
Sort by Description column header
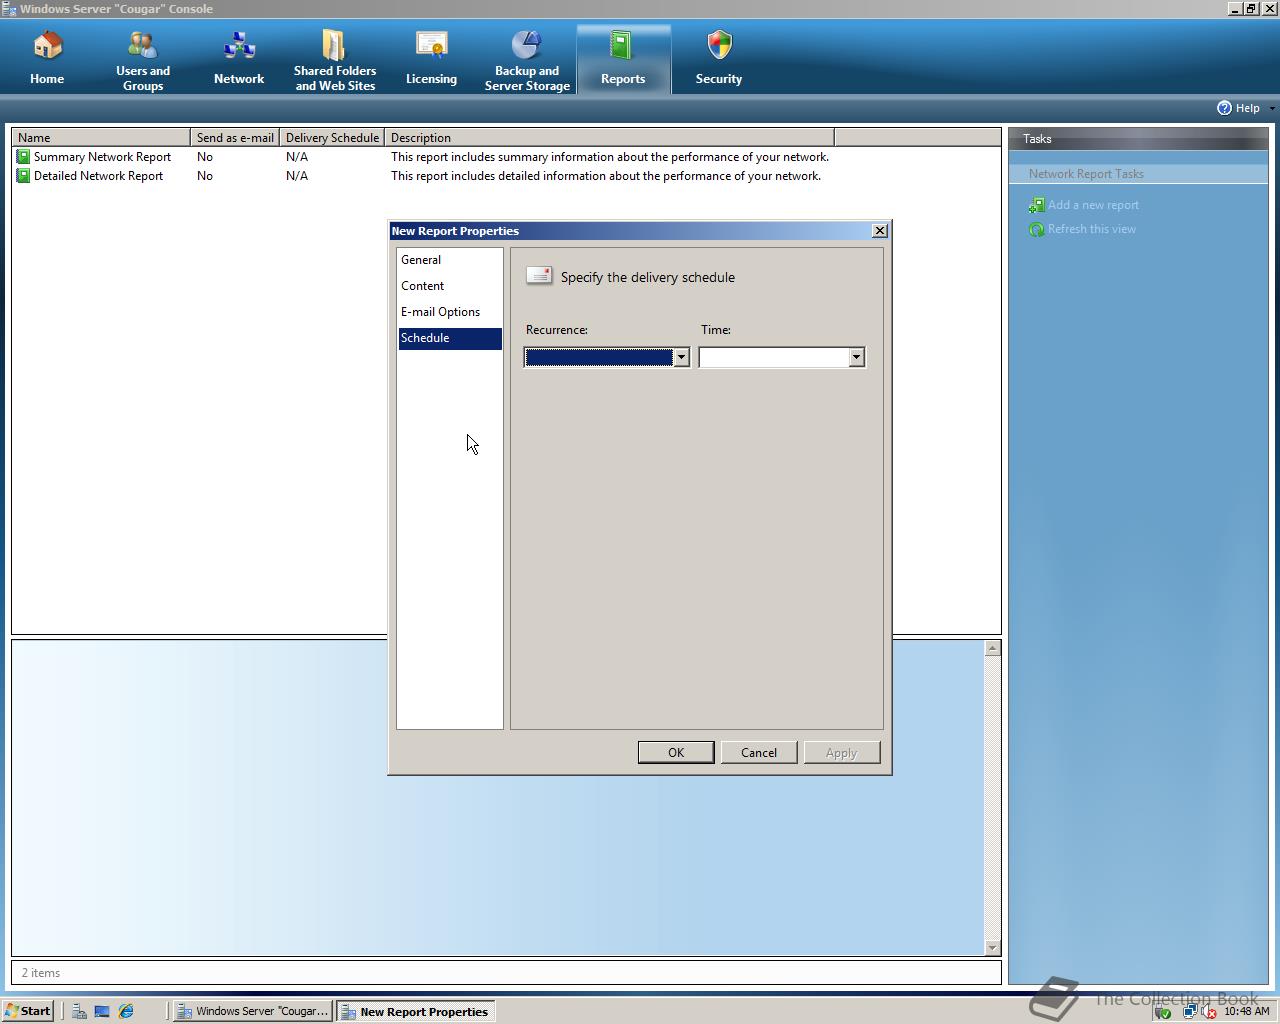pyautogui.click(x=609, y=138)
